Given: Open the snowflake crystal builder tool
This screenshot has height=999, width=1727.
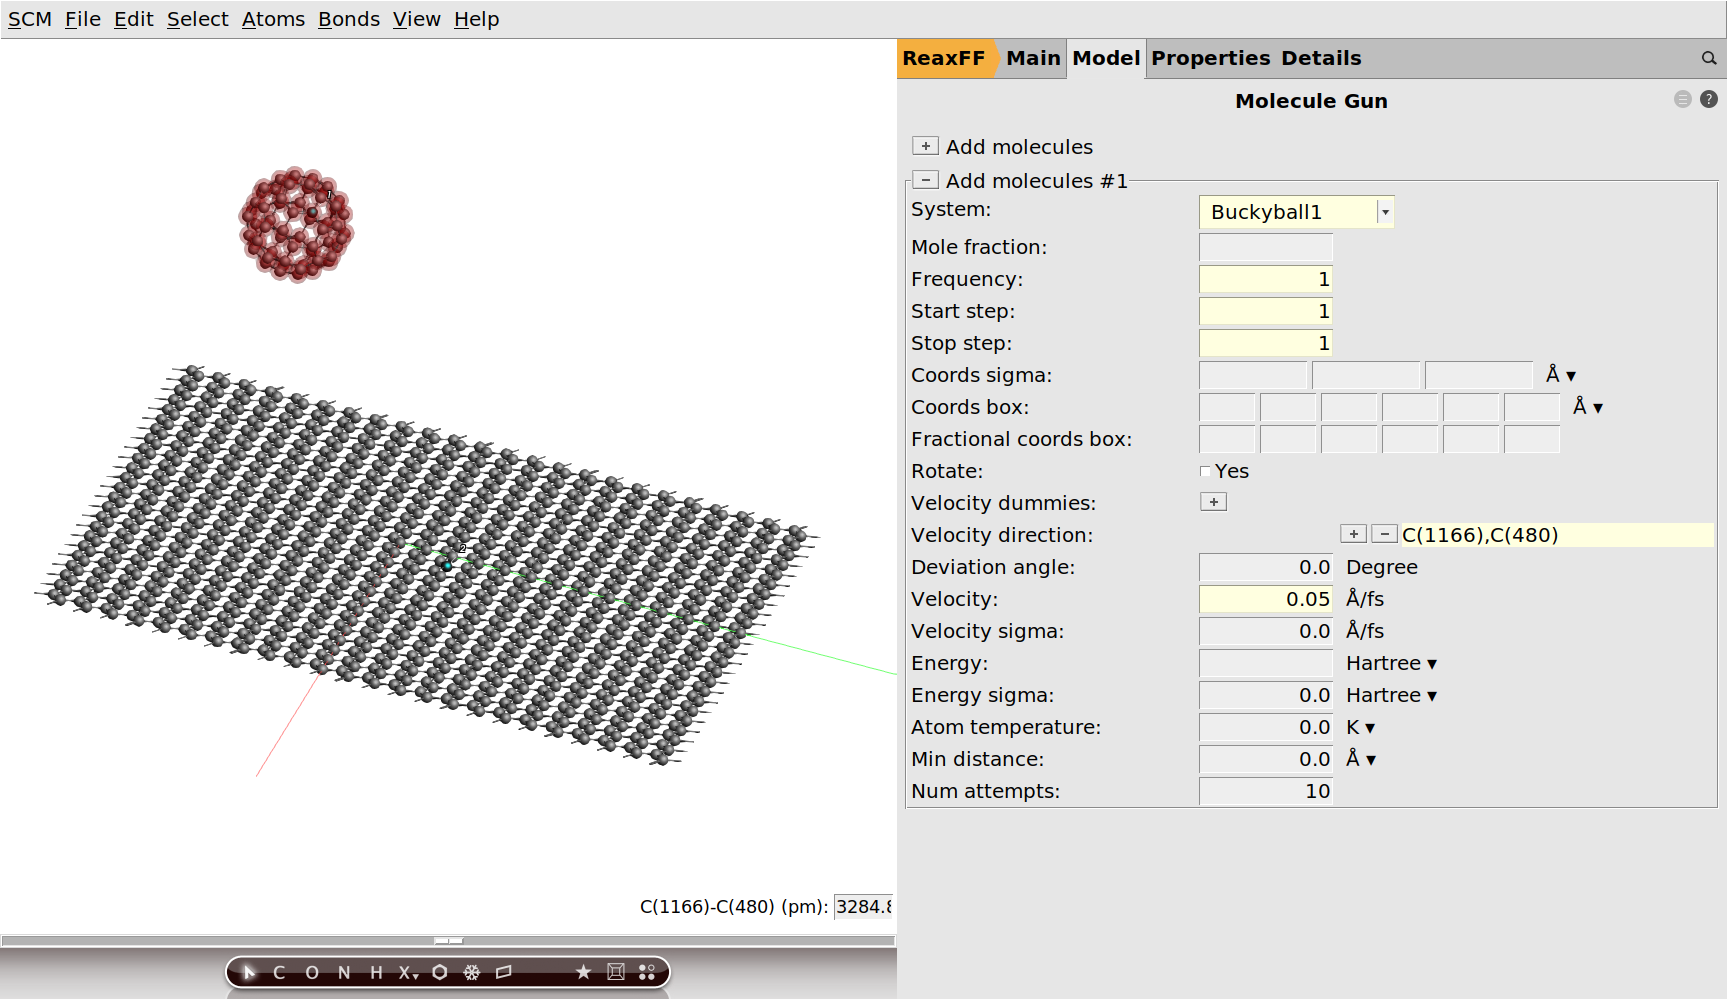Looking at the screenshot, I should point(472,972).
